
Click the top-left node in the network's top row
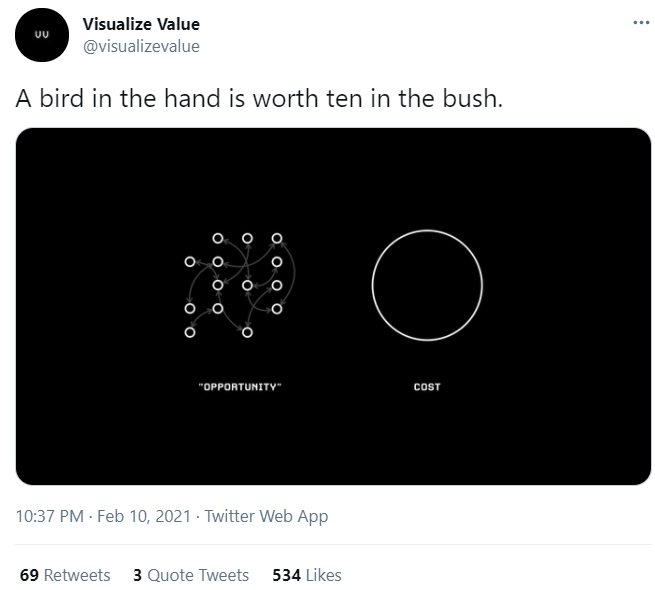coord(218,239)
